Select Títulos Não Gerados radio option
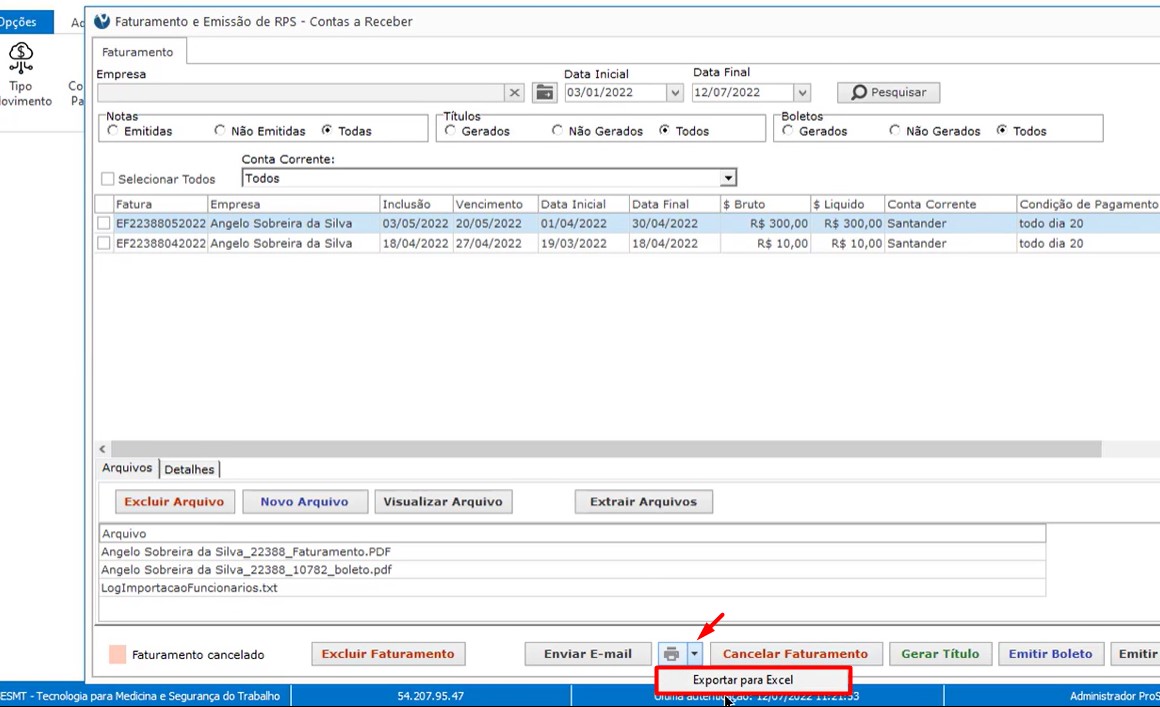The width and height of the screenshot is (1160, 707). click(558, 131)
